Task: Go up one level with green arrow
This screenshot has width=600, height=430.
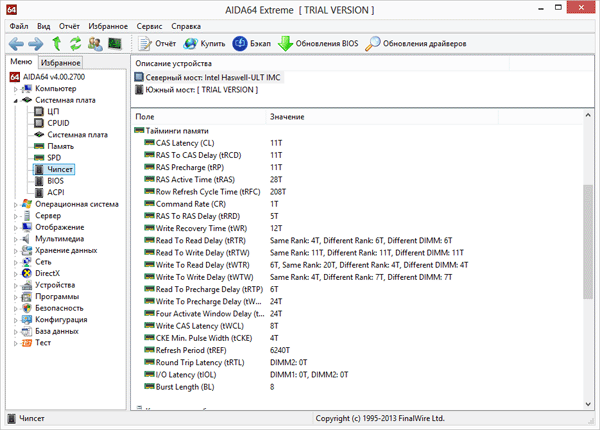Action: coord(57,43)
